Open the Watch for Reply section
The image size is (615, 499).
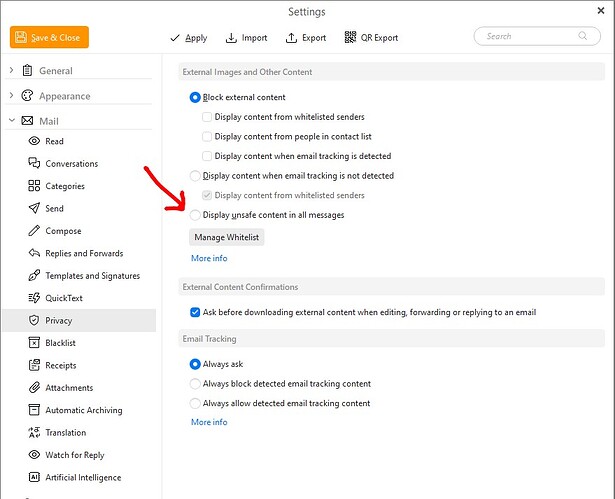pos(74,455)
